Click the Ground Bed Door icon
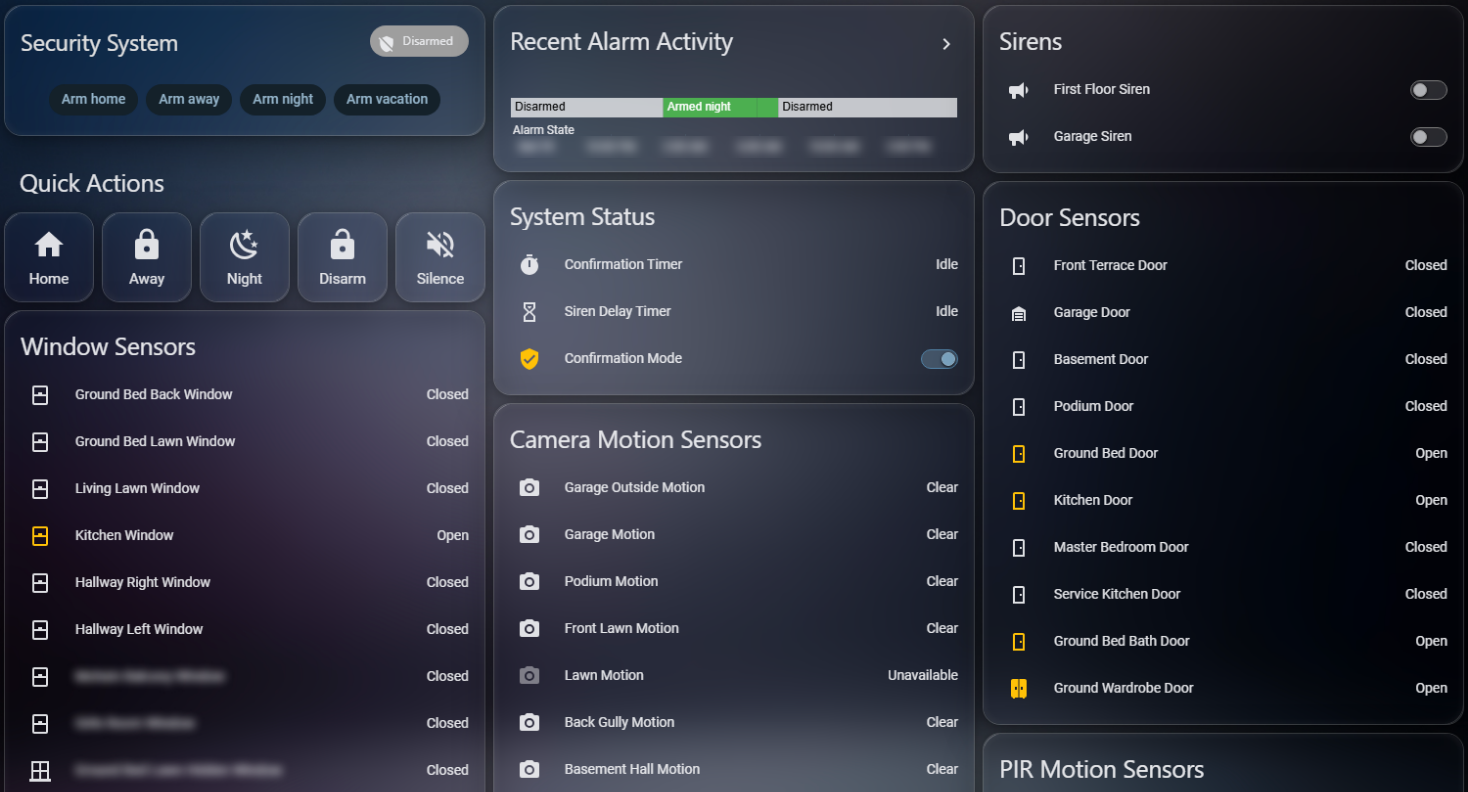 pos(1019,454)
